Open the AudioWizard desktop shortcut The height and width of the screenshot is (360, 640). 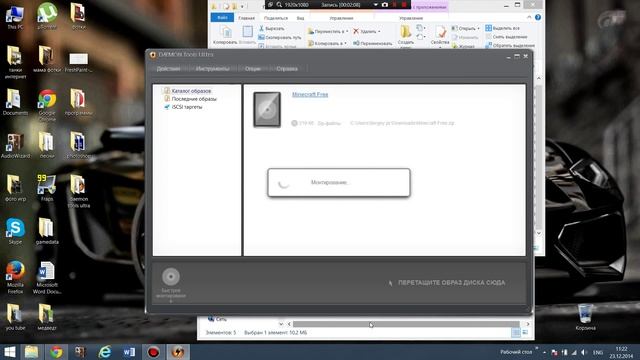pos(16,146)
